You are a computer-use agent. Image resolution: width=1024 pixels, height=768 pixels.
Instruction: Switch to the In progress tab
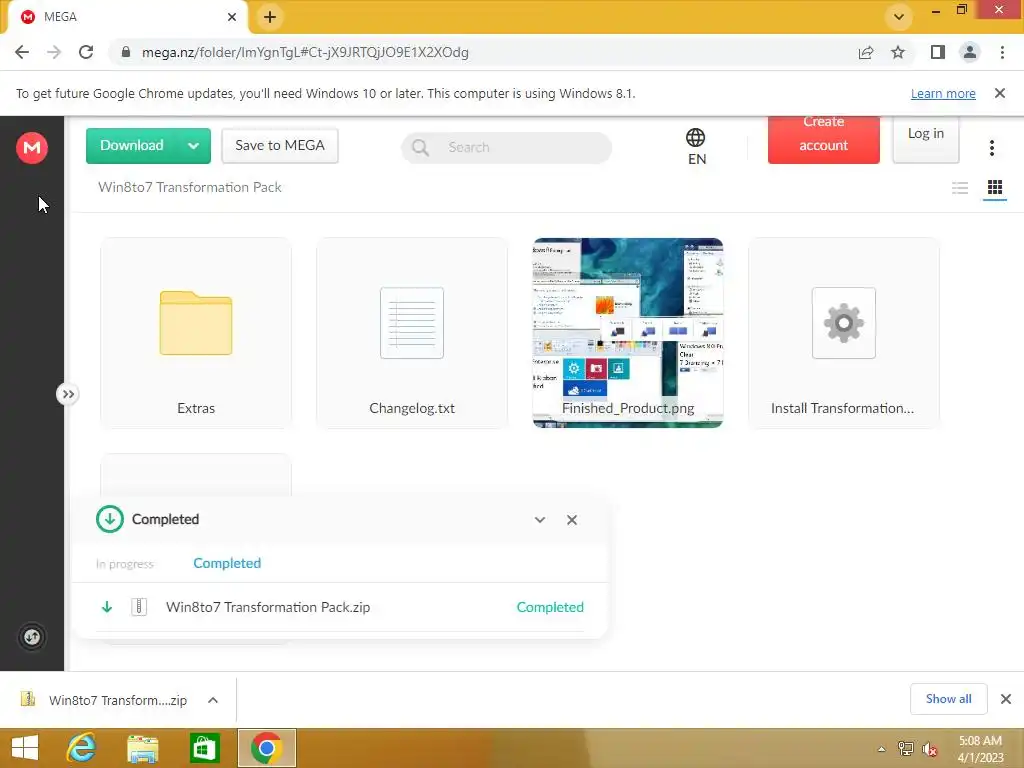[125, 564]
